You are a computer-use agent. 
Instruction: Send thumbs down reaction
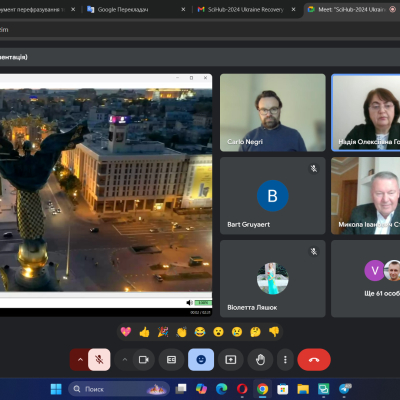[274, 332]
